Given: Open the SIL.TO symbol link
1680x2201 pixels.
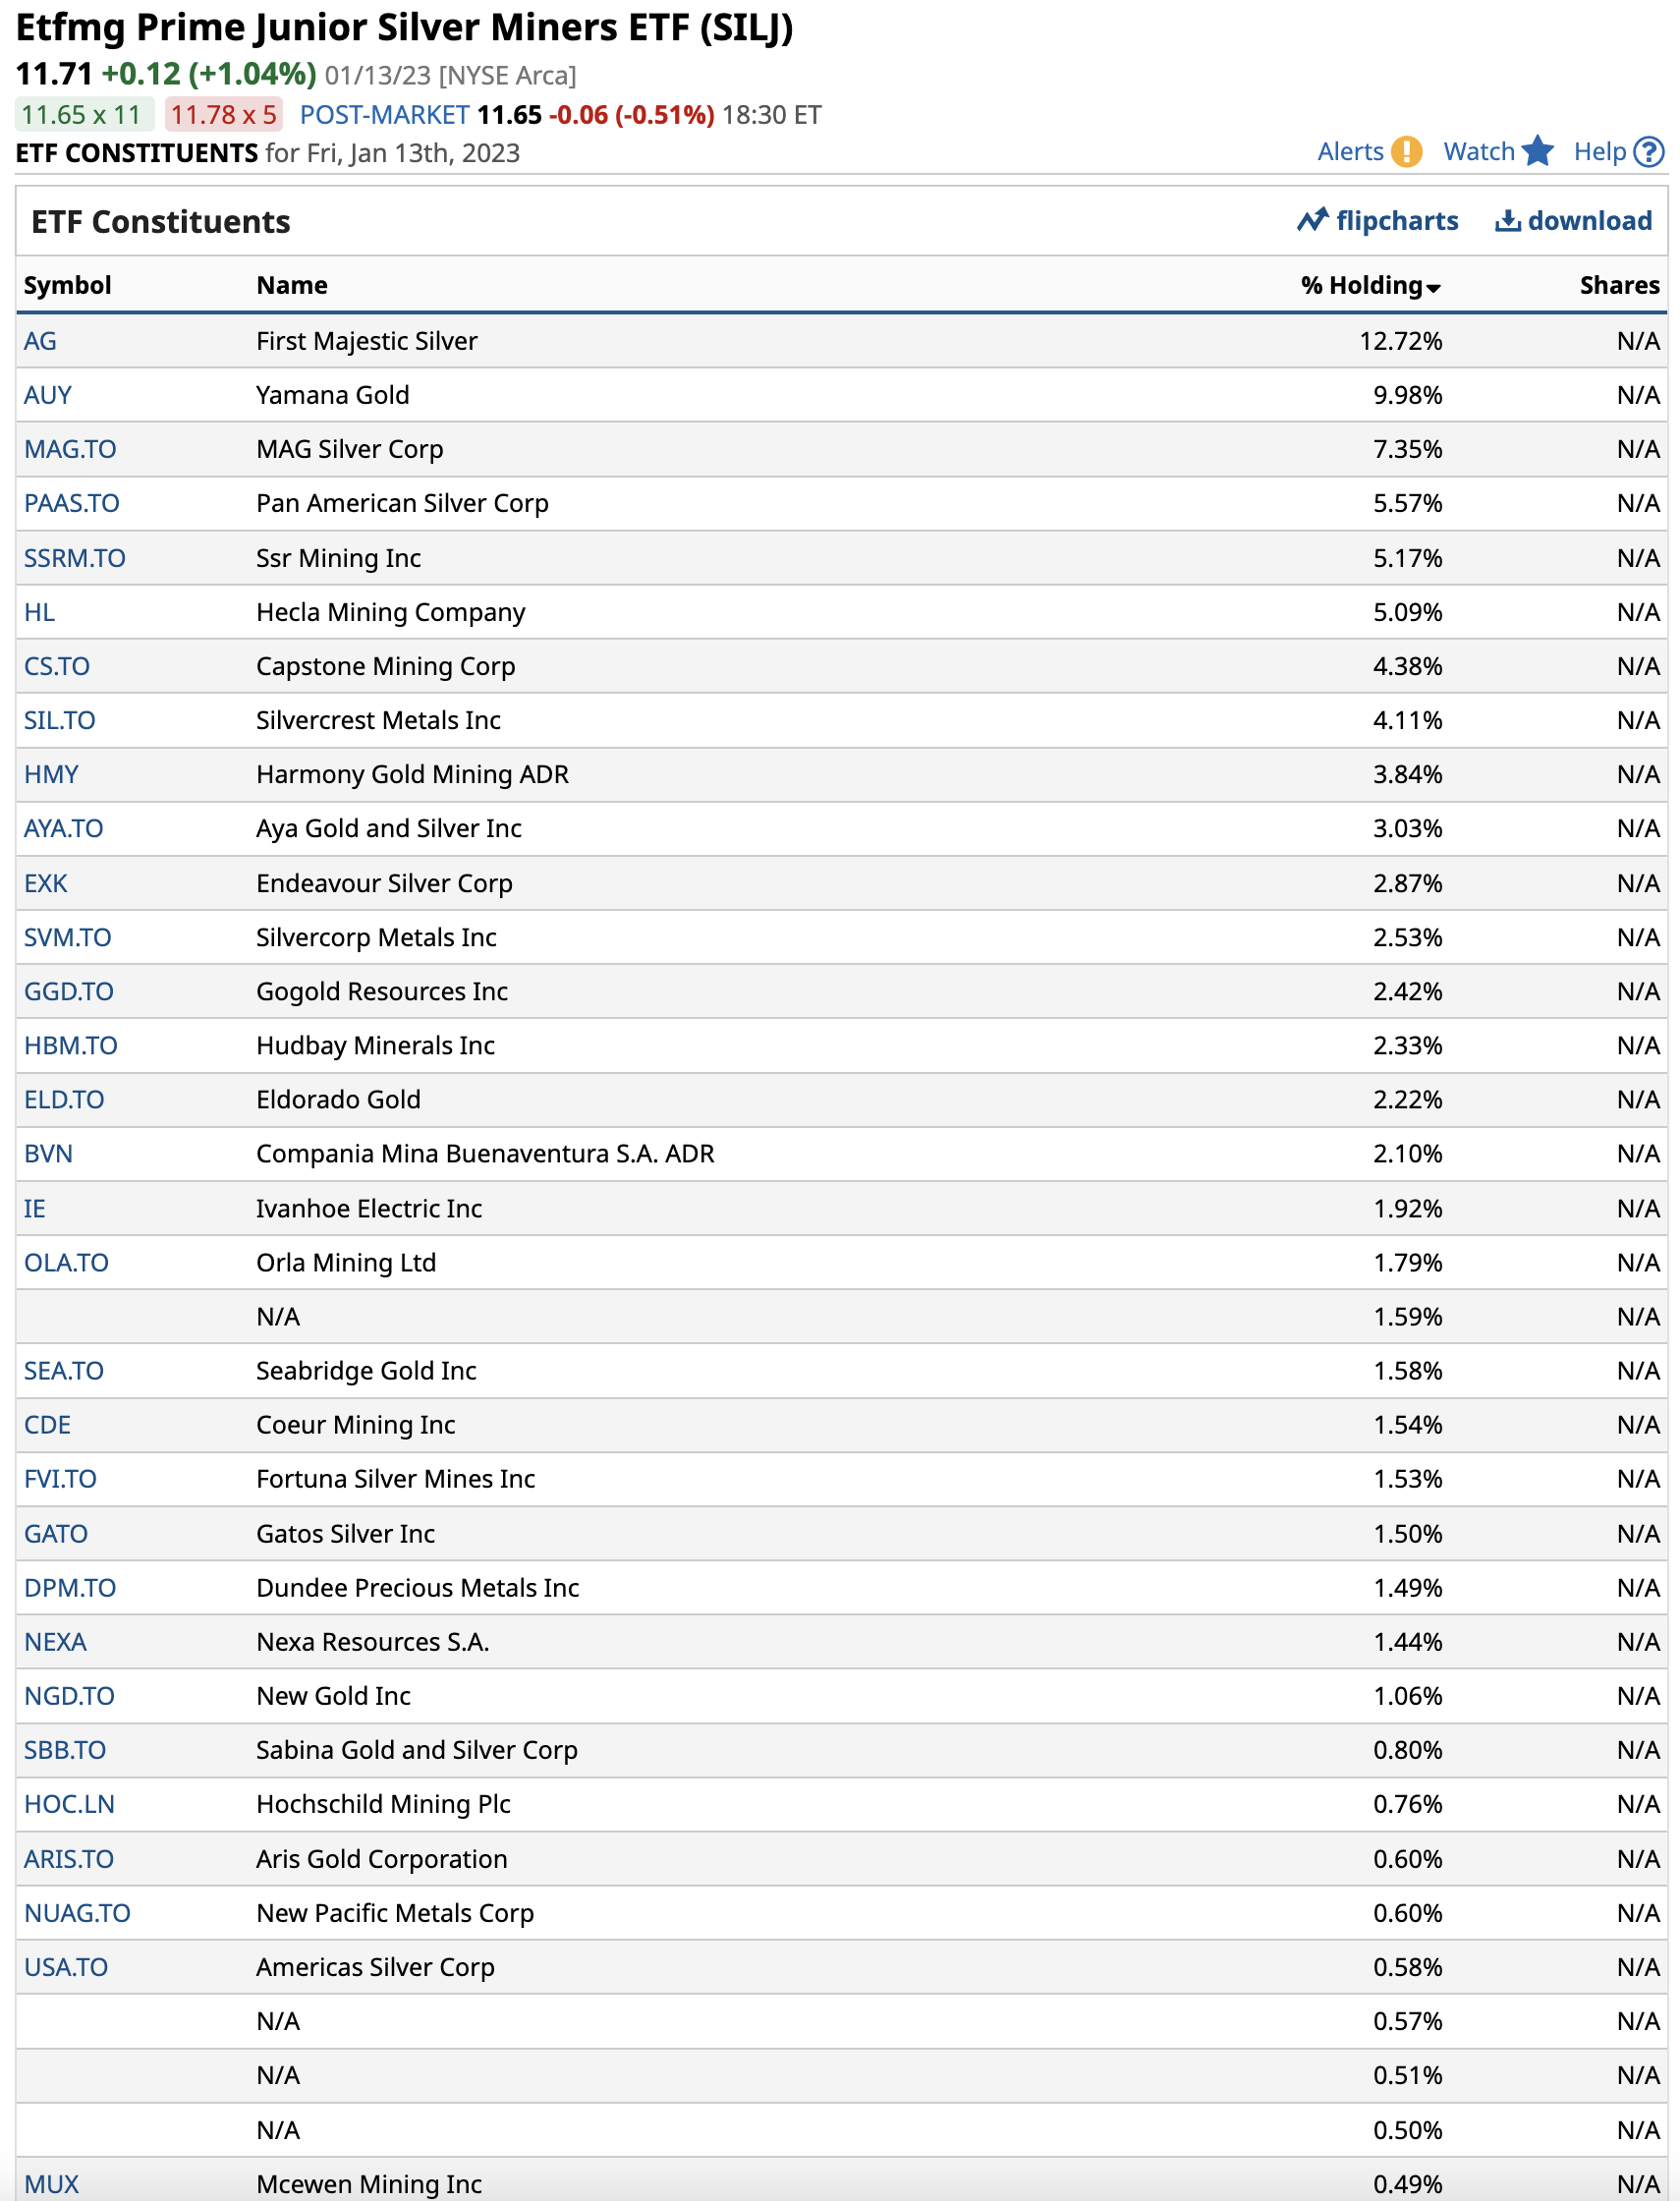Looking at the screenshot, I should 60,720.
